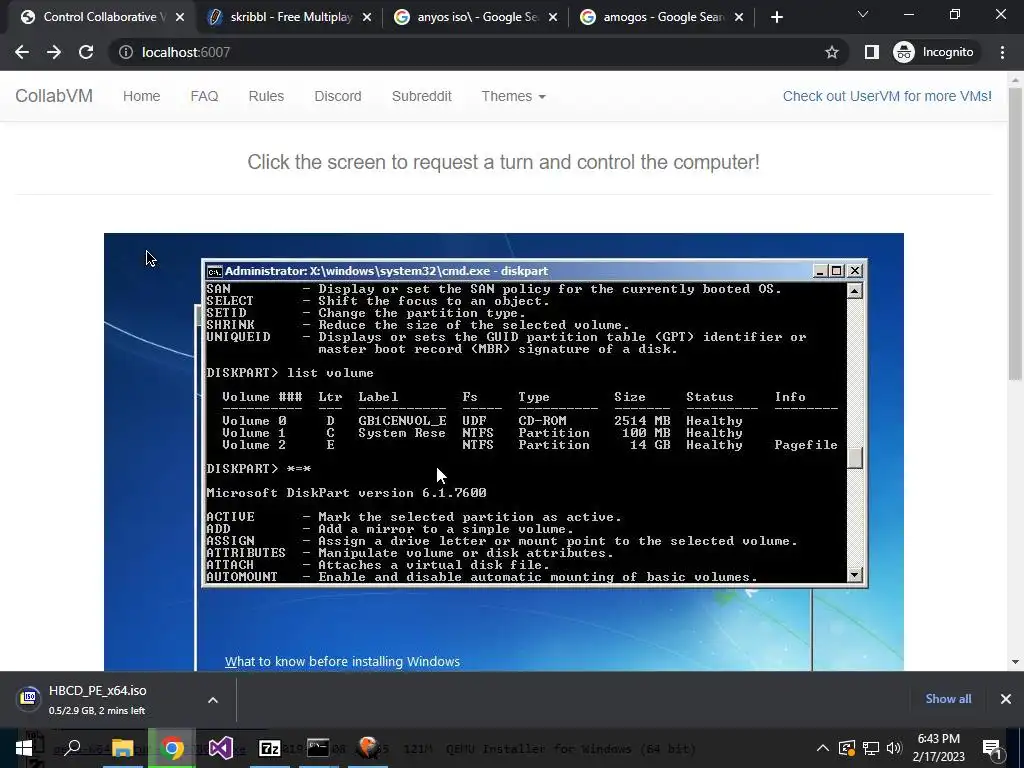Close the anyos iso Google Search tab

tap(553, 17)
